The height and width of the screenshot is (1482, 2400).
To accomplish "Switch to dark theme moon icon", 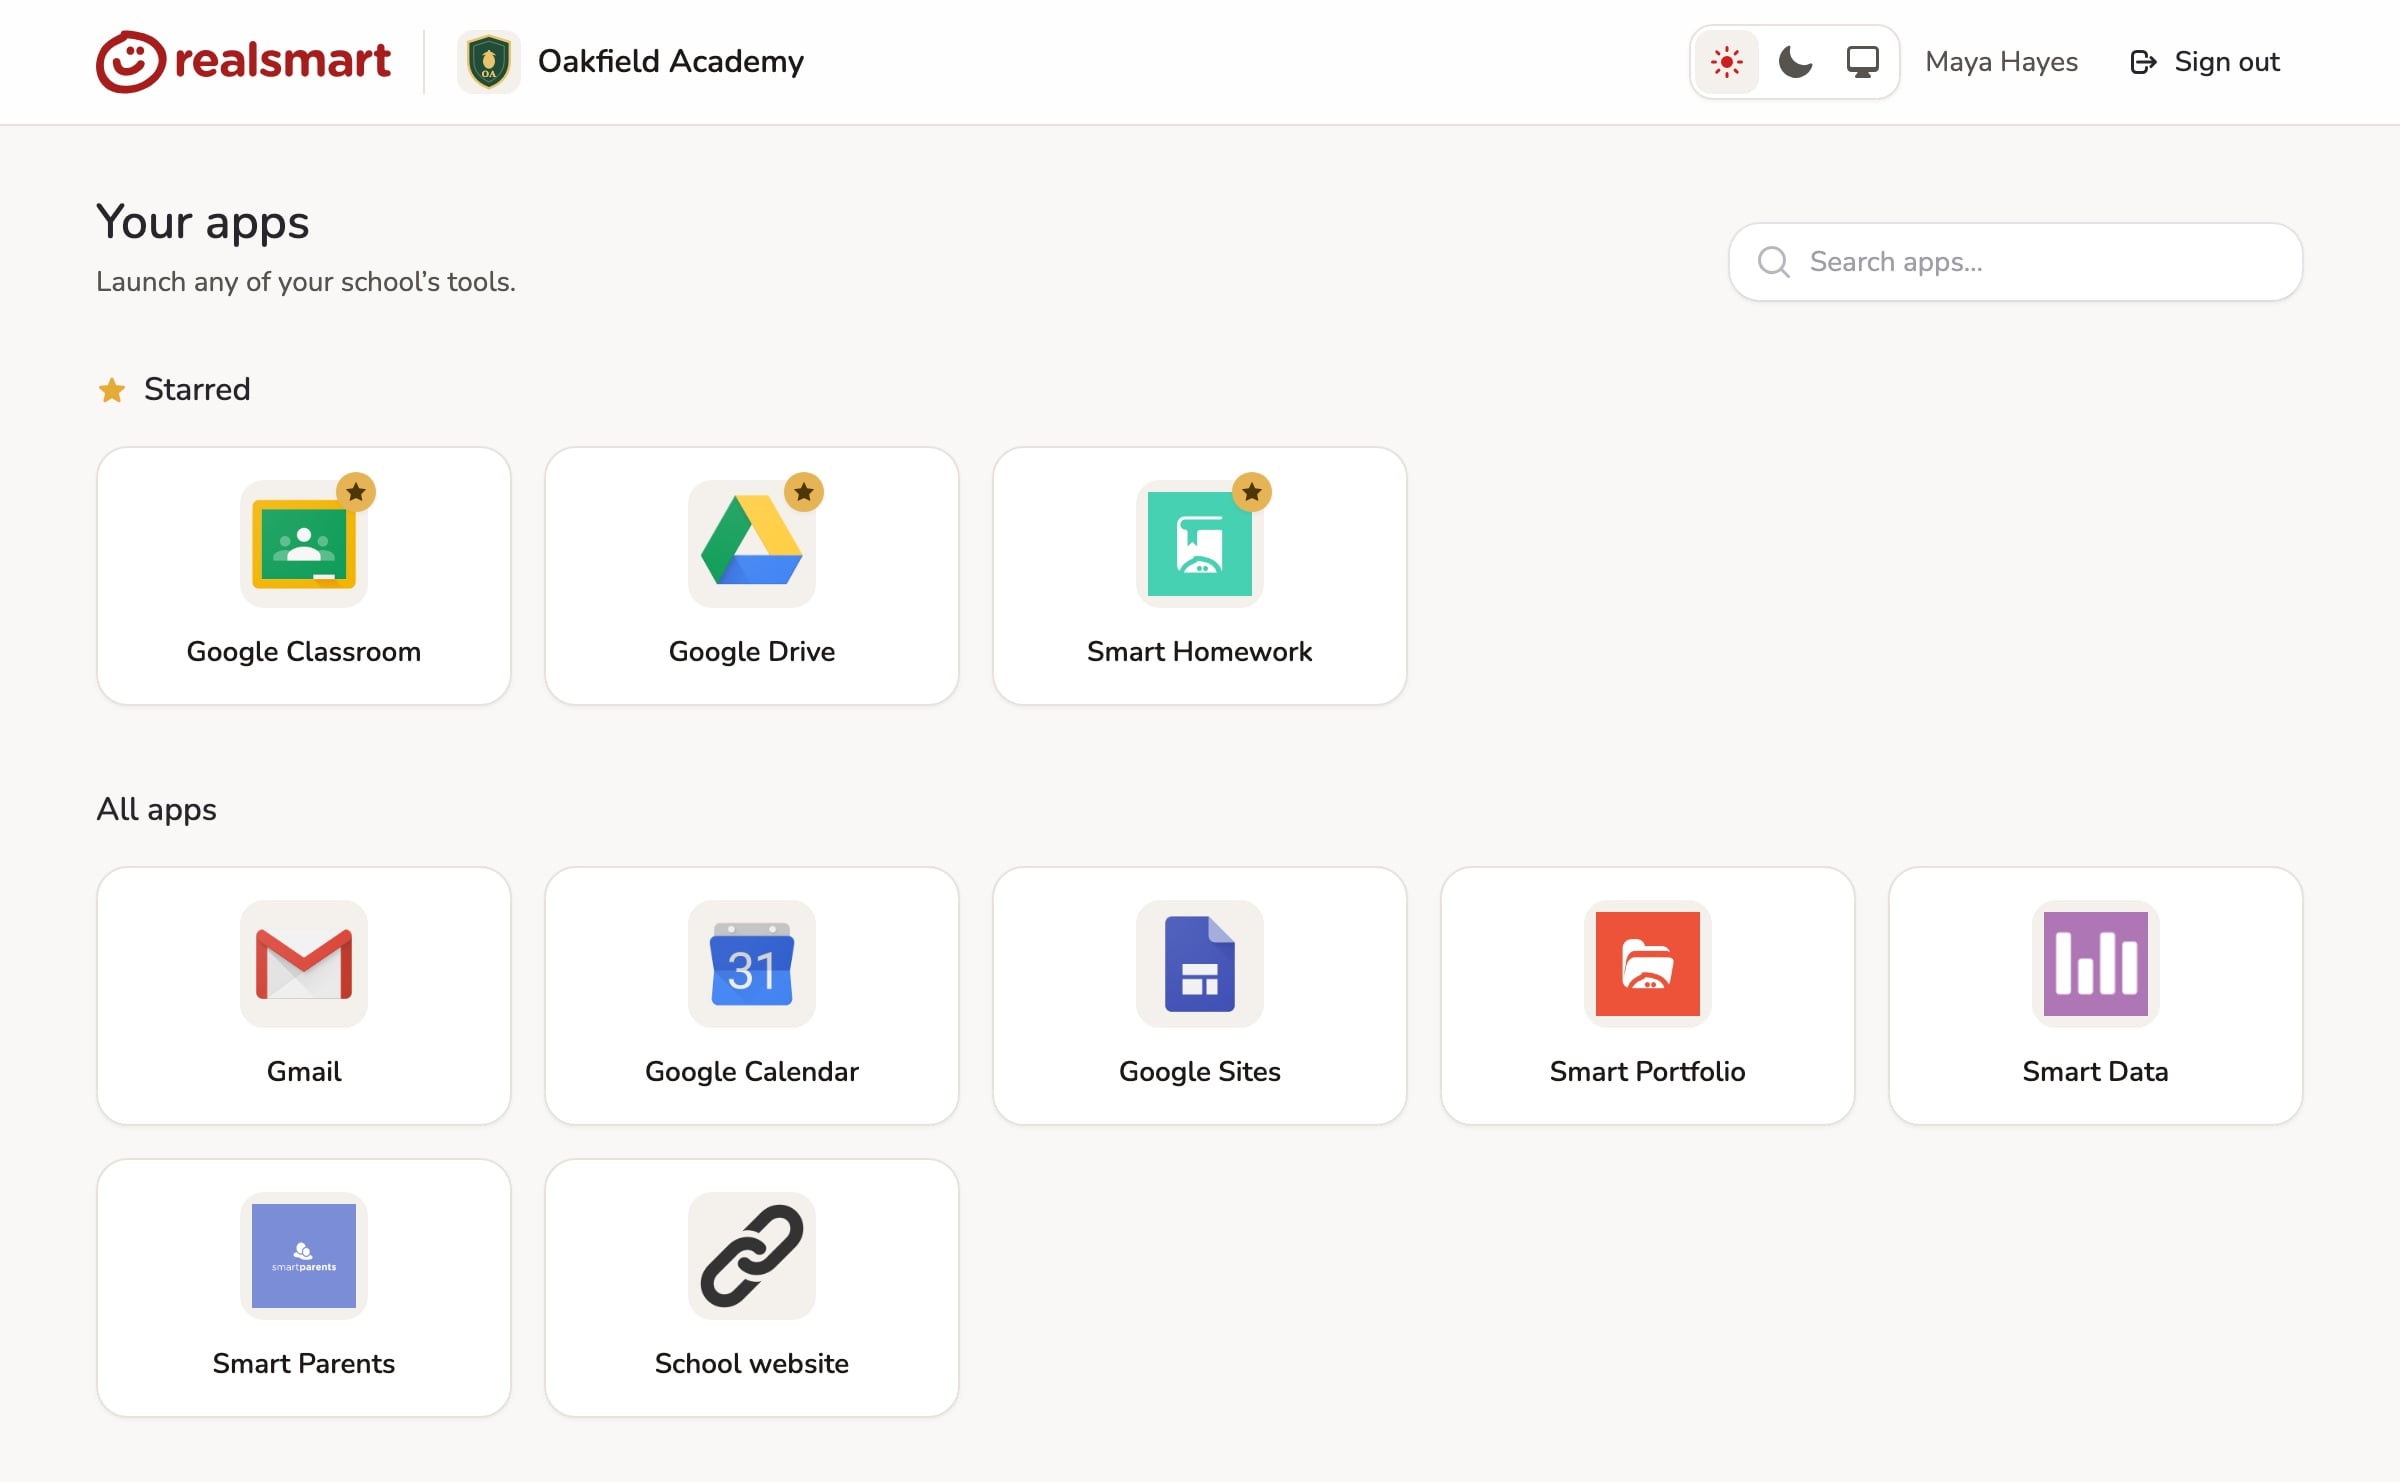I will tap(1795, 62).
